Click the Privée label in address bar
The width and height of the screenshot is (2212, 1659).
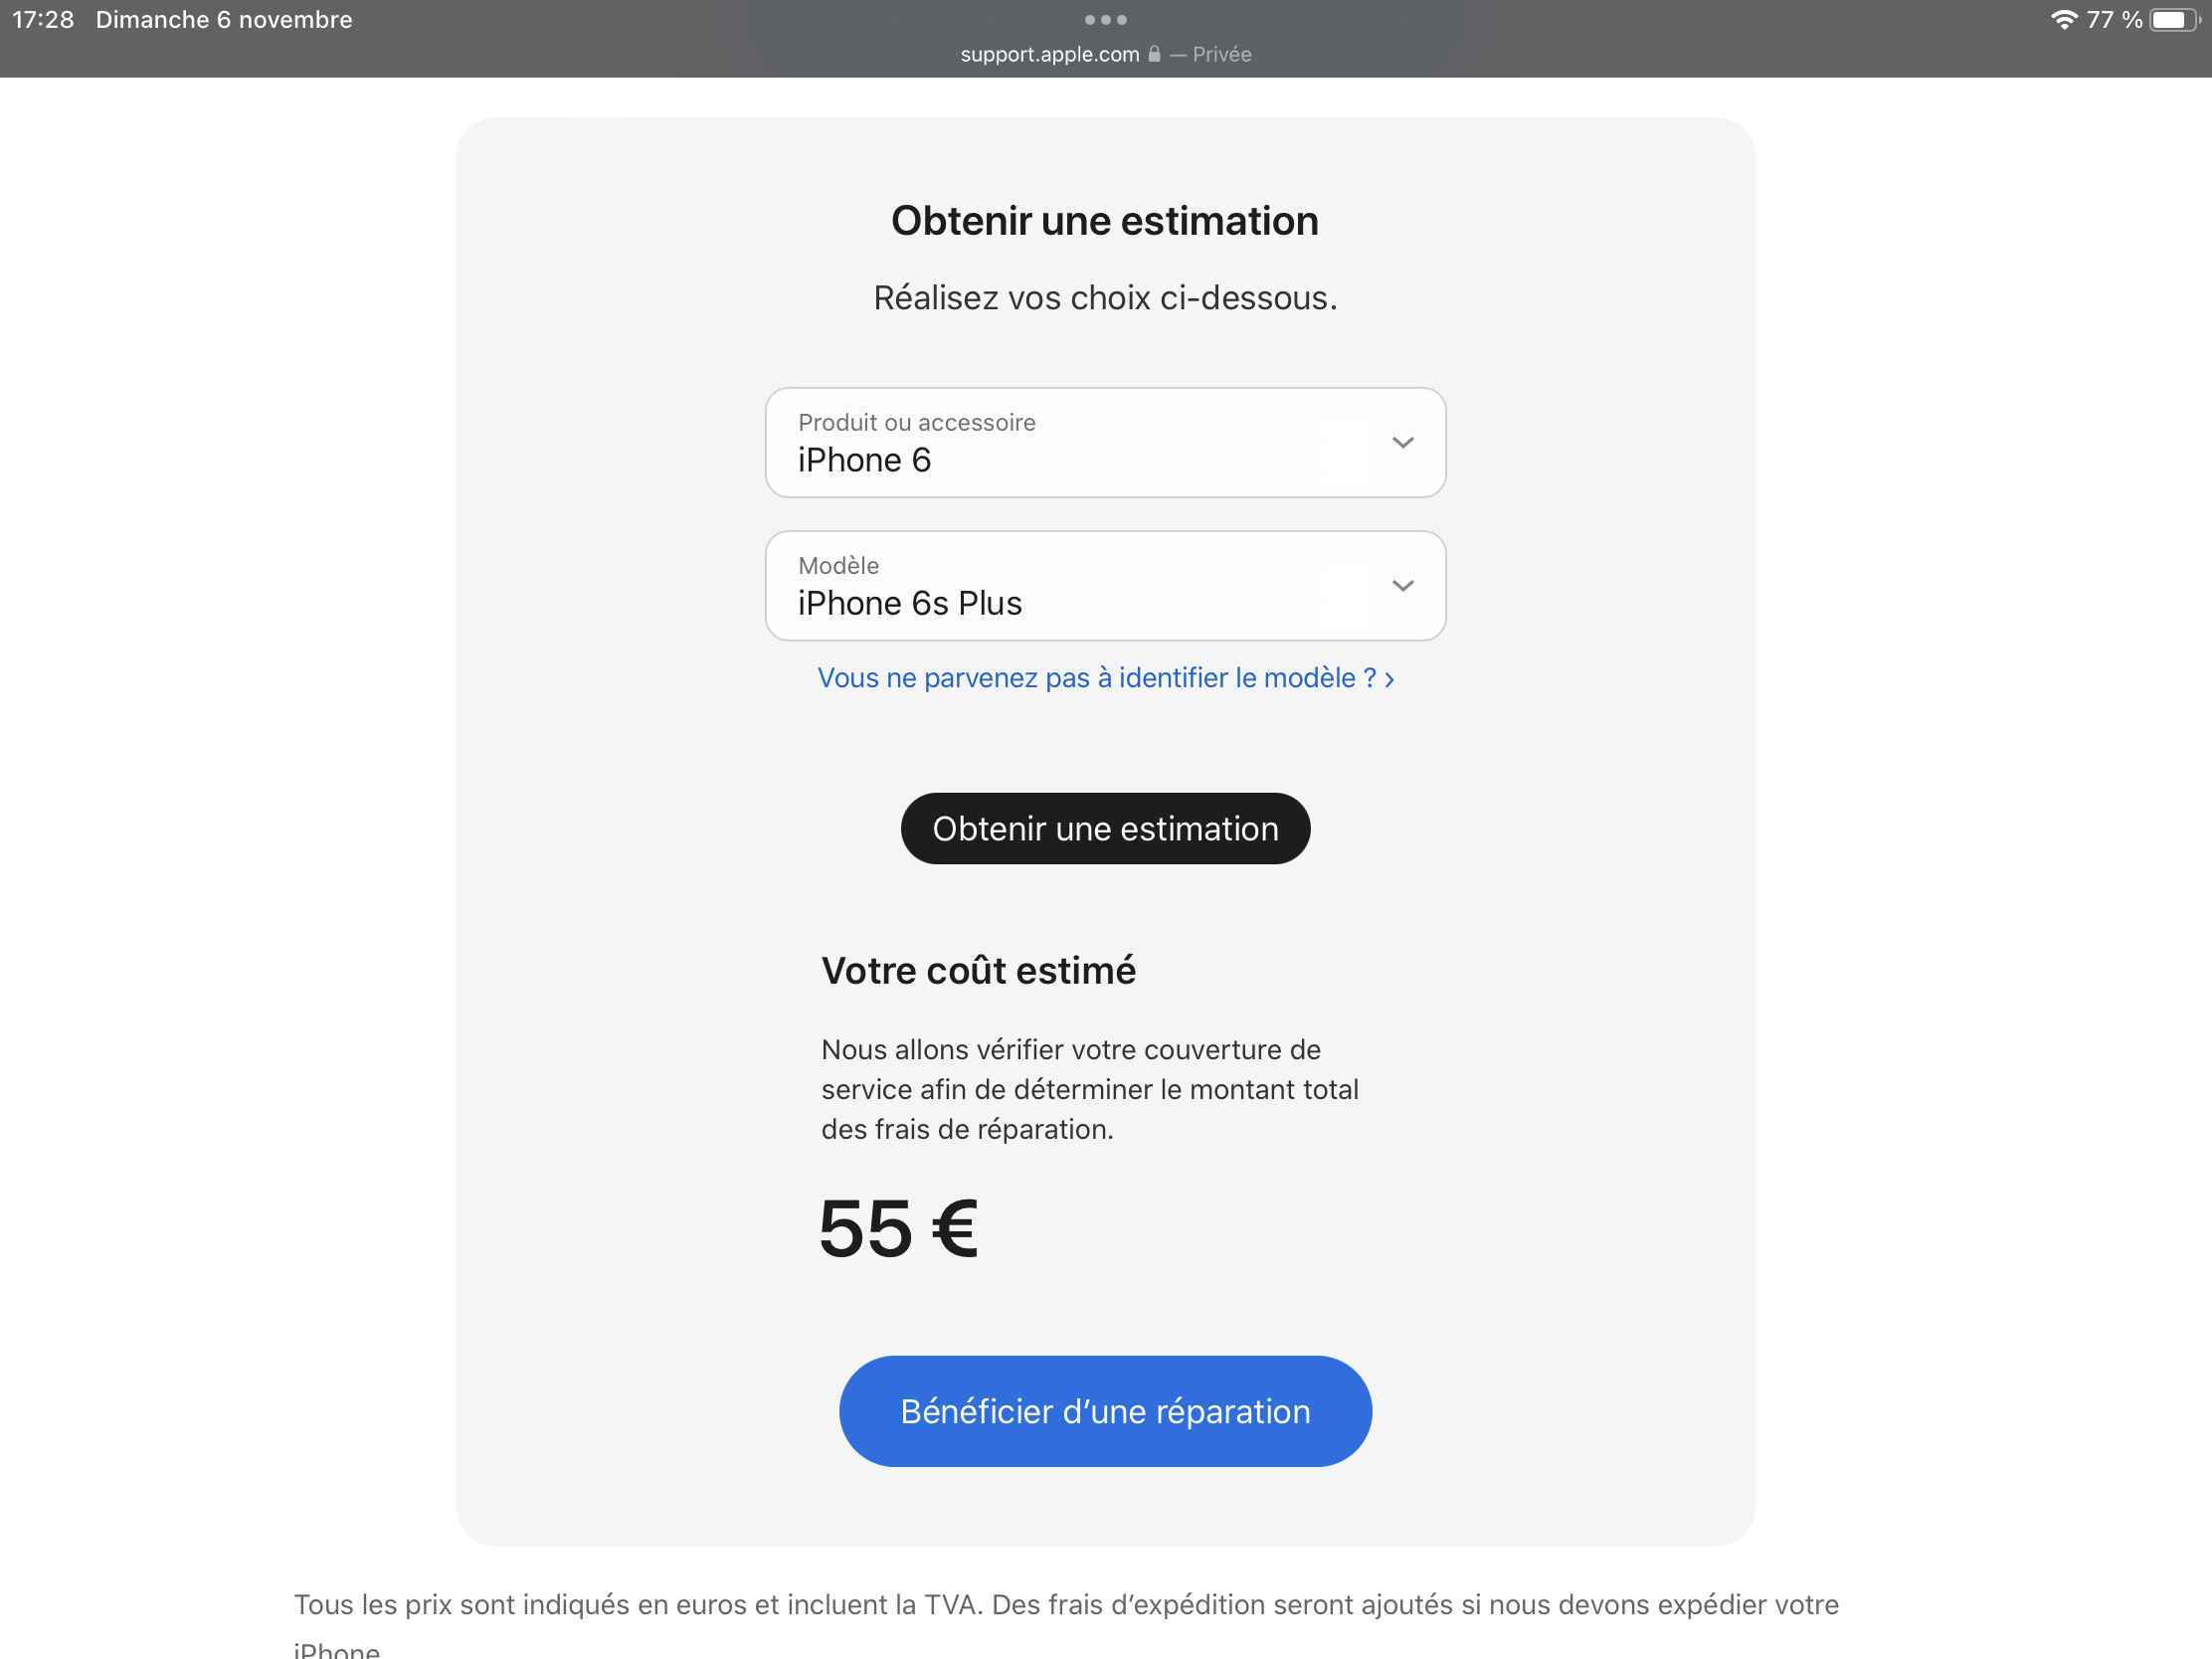point(1221,54)
